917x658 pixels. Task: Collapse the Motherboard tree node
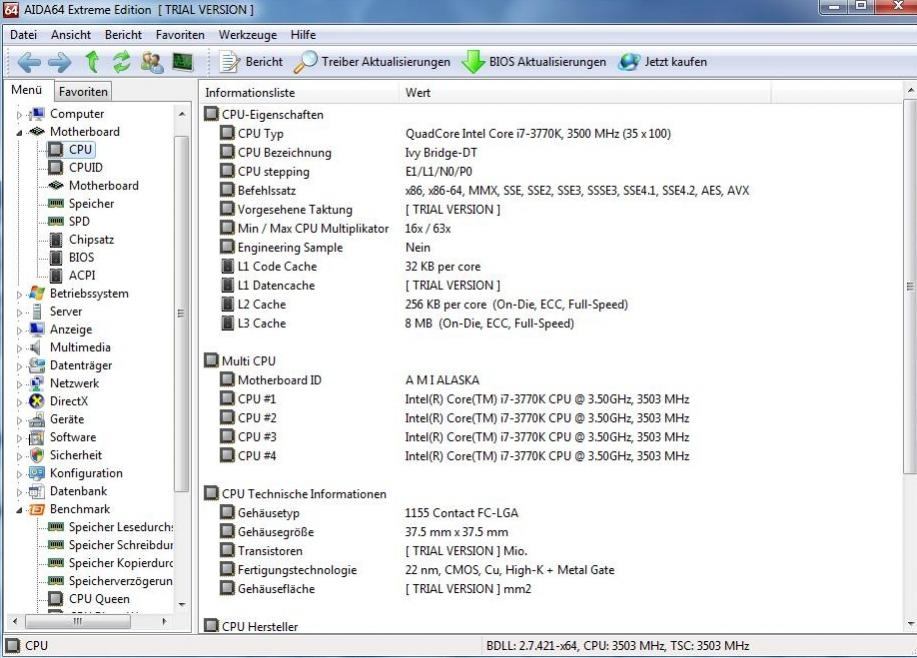click(19, 133)
